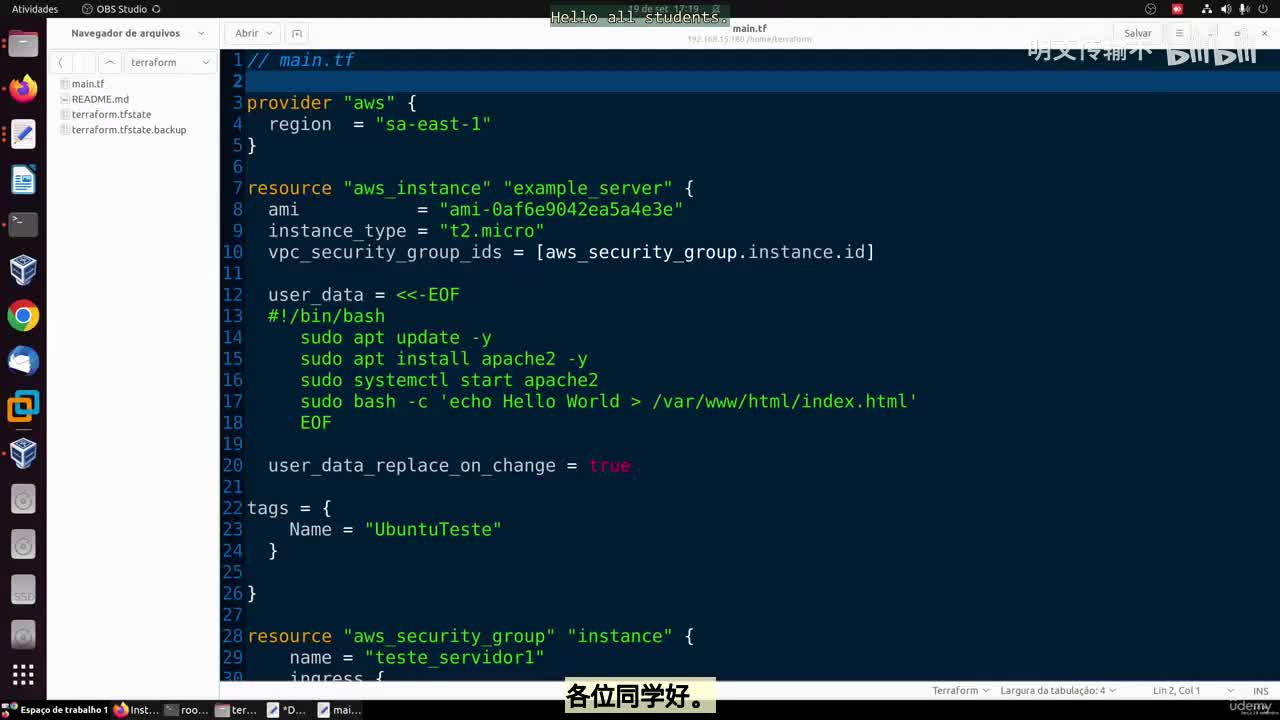Create a new document tab

[297, 33]
